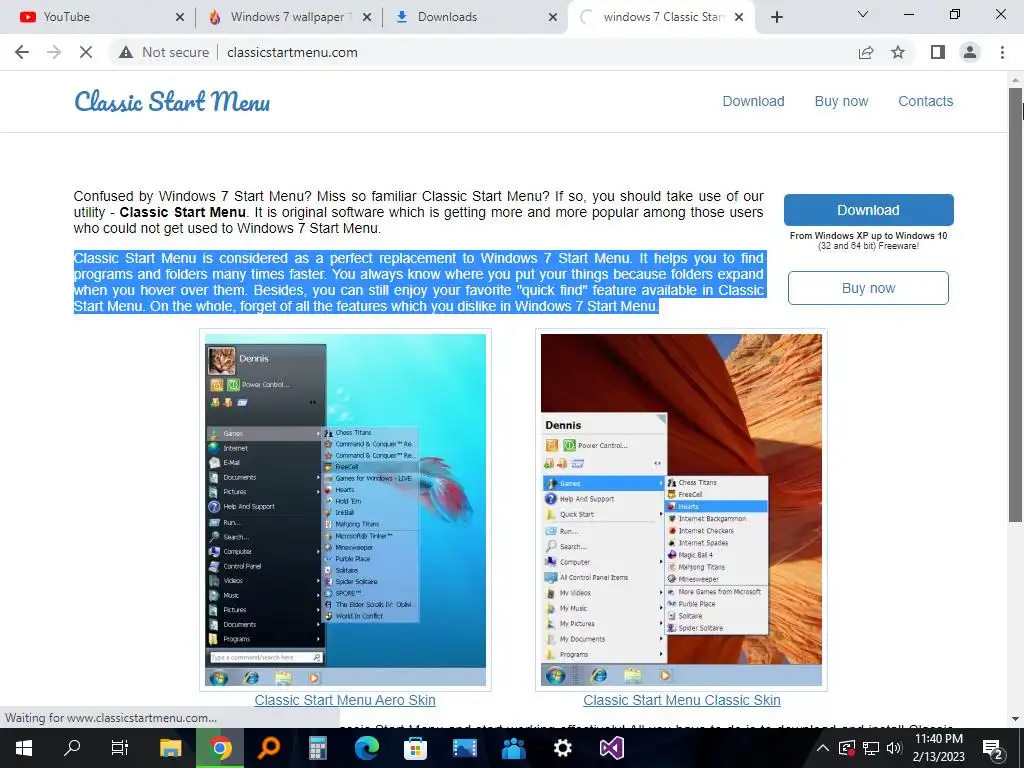The width and height of the screenshot is (1024, 768).
Task: Click the network tray icon
Action: pos(871,748)
